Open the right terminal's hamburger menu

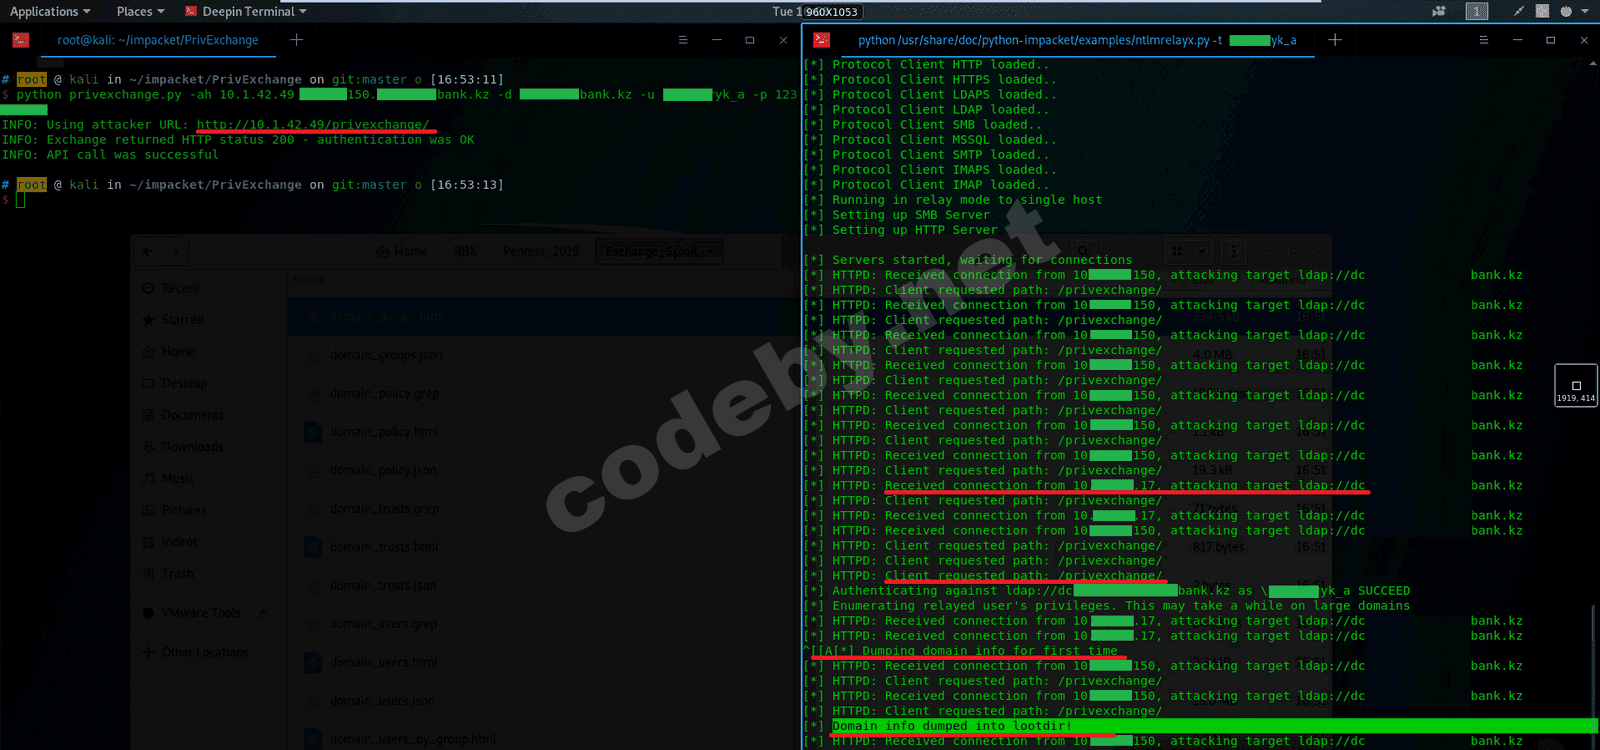pos(1484,40)
